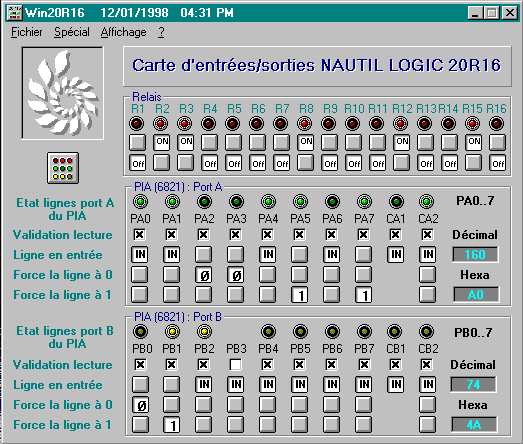Click relay R1 red LED indicator
This screenshot has height=444, width=523.
137,124
